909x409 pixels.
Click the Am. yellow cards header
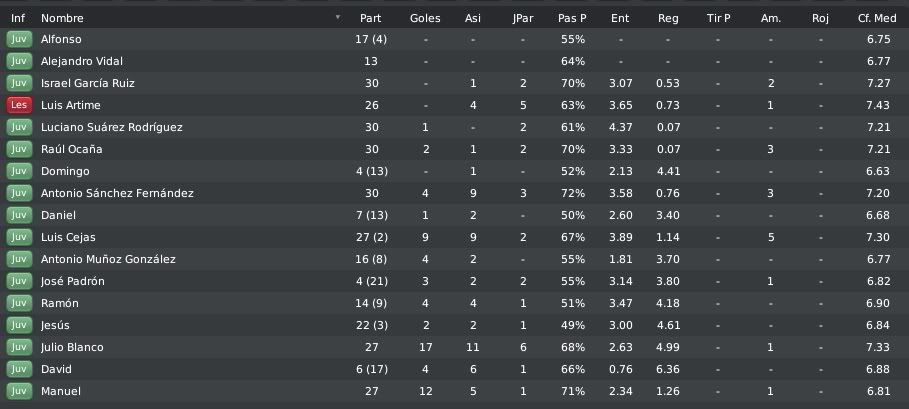click(x=770, y=18)
